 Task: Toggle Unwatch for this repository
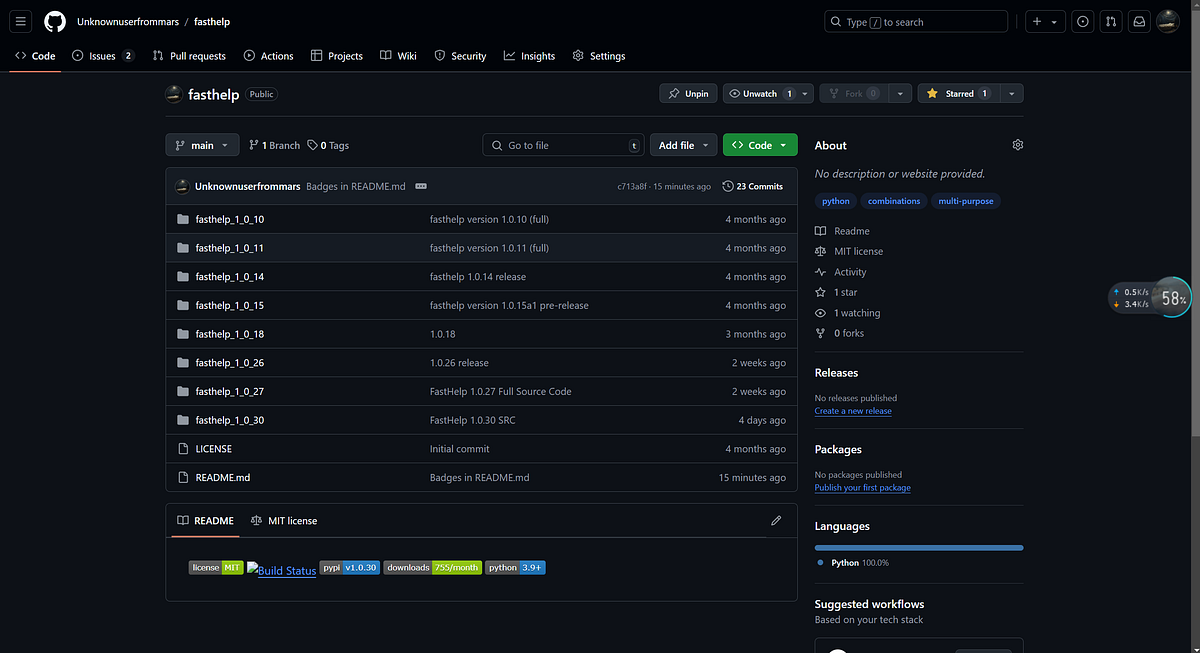coord(760,92)
